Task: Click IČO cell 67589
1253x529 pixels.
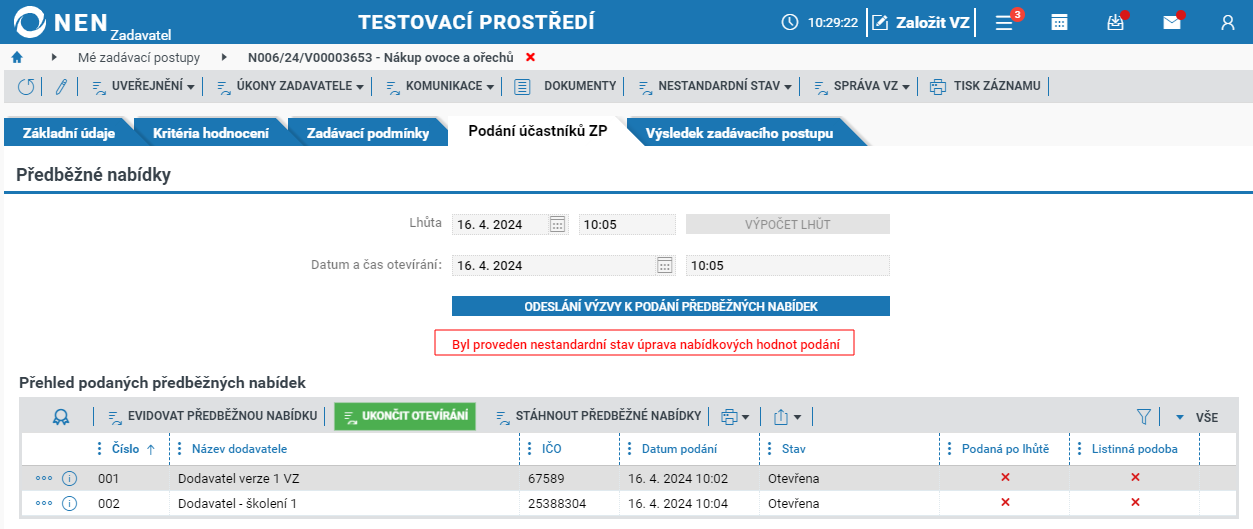Action: [569, 478]
